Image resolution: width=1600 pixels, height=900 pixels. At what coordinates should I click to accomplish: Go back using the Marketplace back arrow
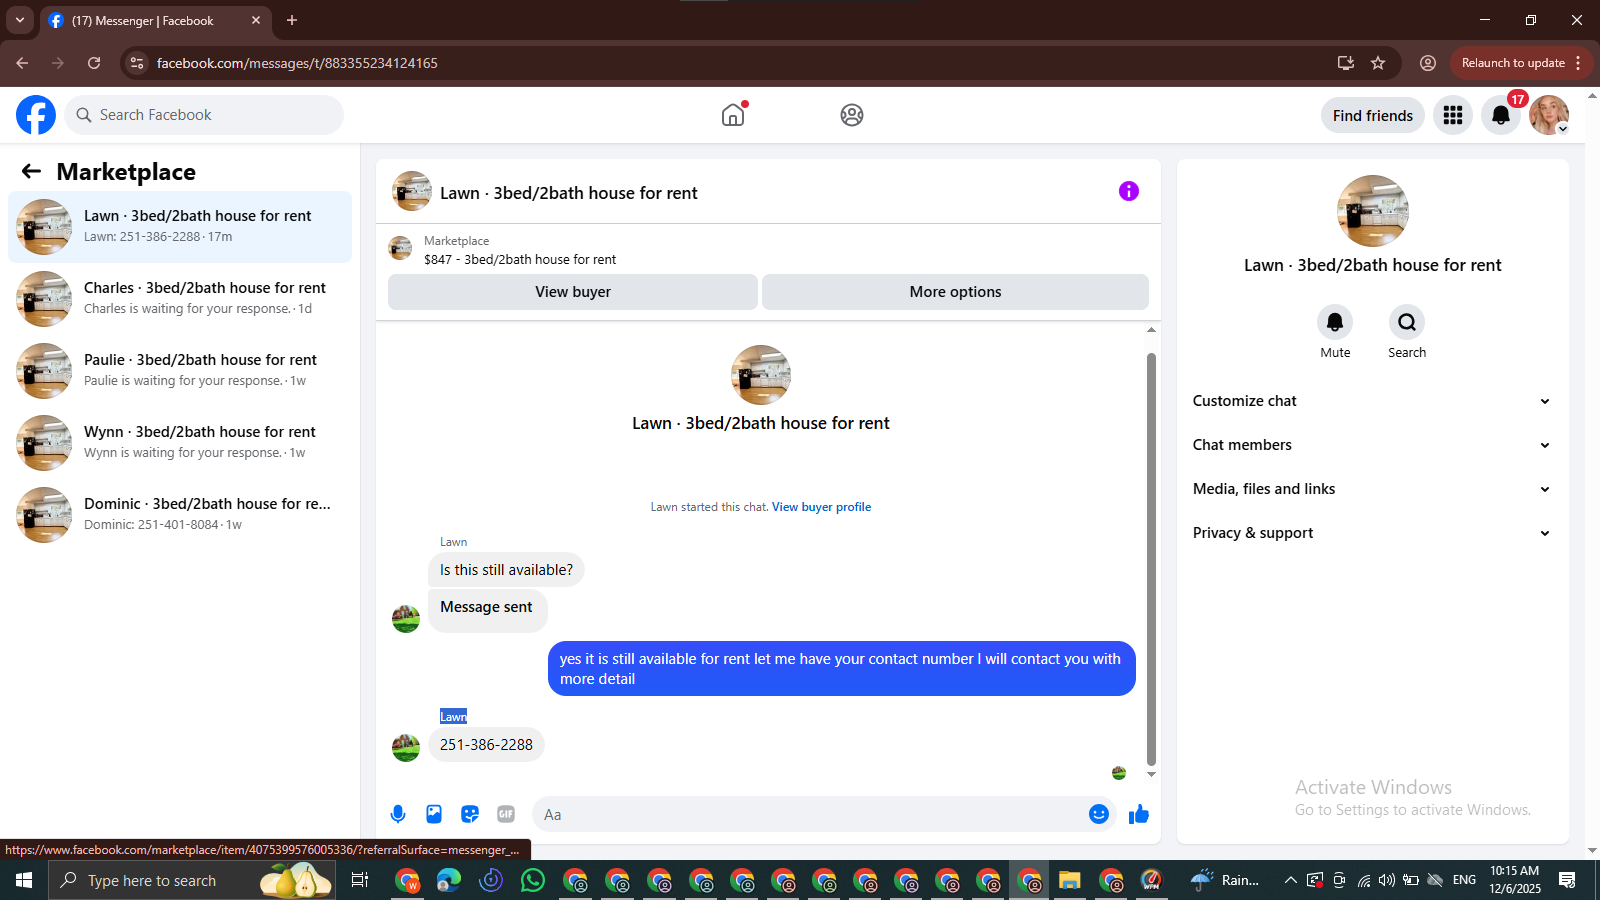pos(31,171)
